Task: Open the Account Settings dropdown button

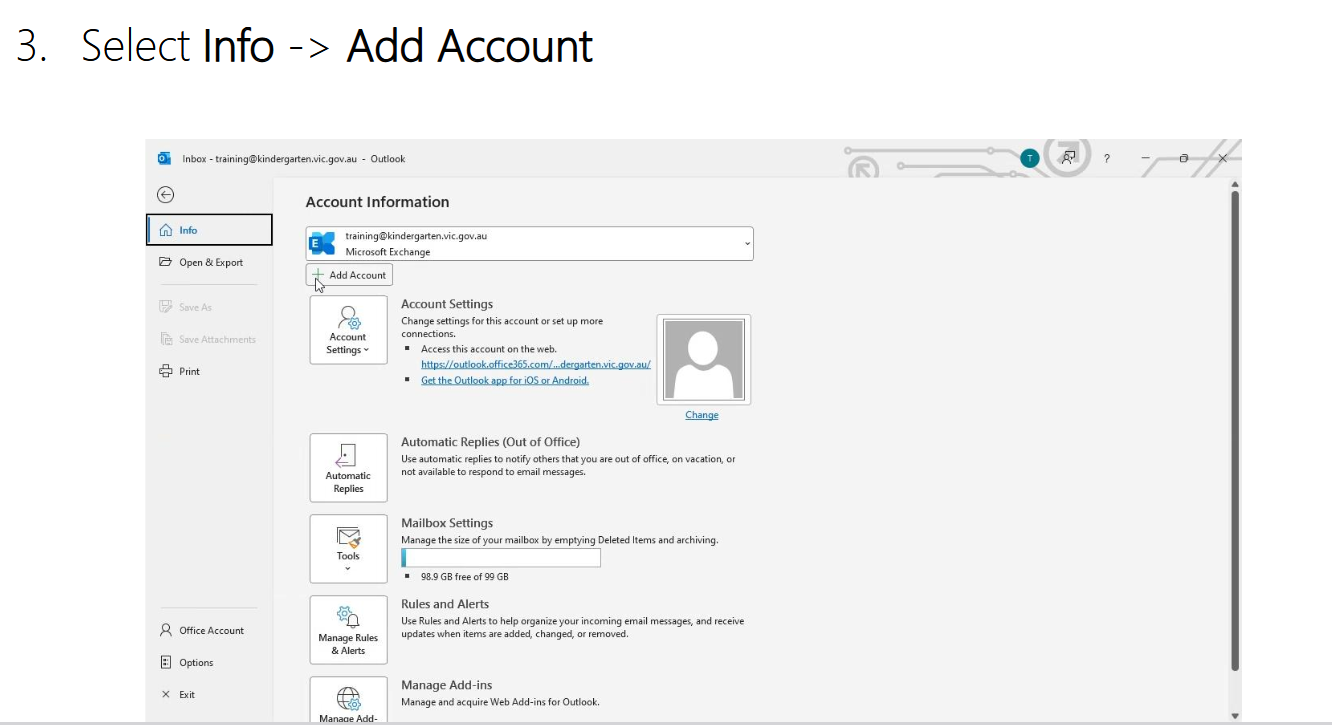Action: click(x=348, y=330)
